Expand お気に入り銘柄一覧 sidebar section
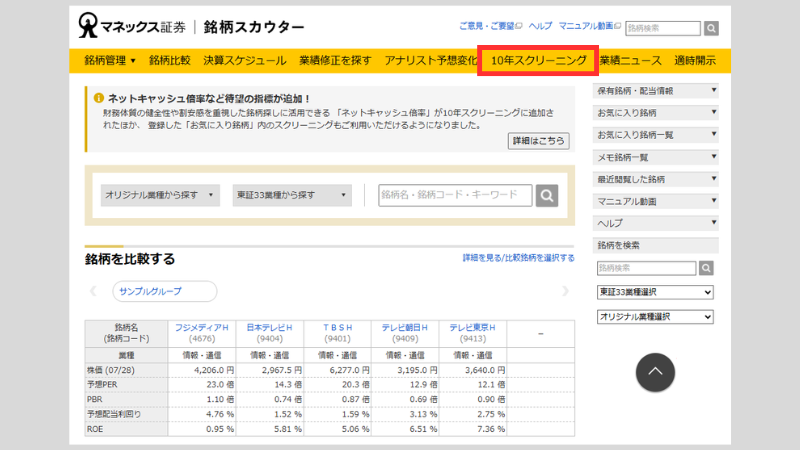This screenshot has height=450, width=800. point(656,135)
